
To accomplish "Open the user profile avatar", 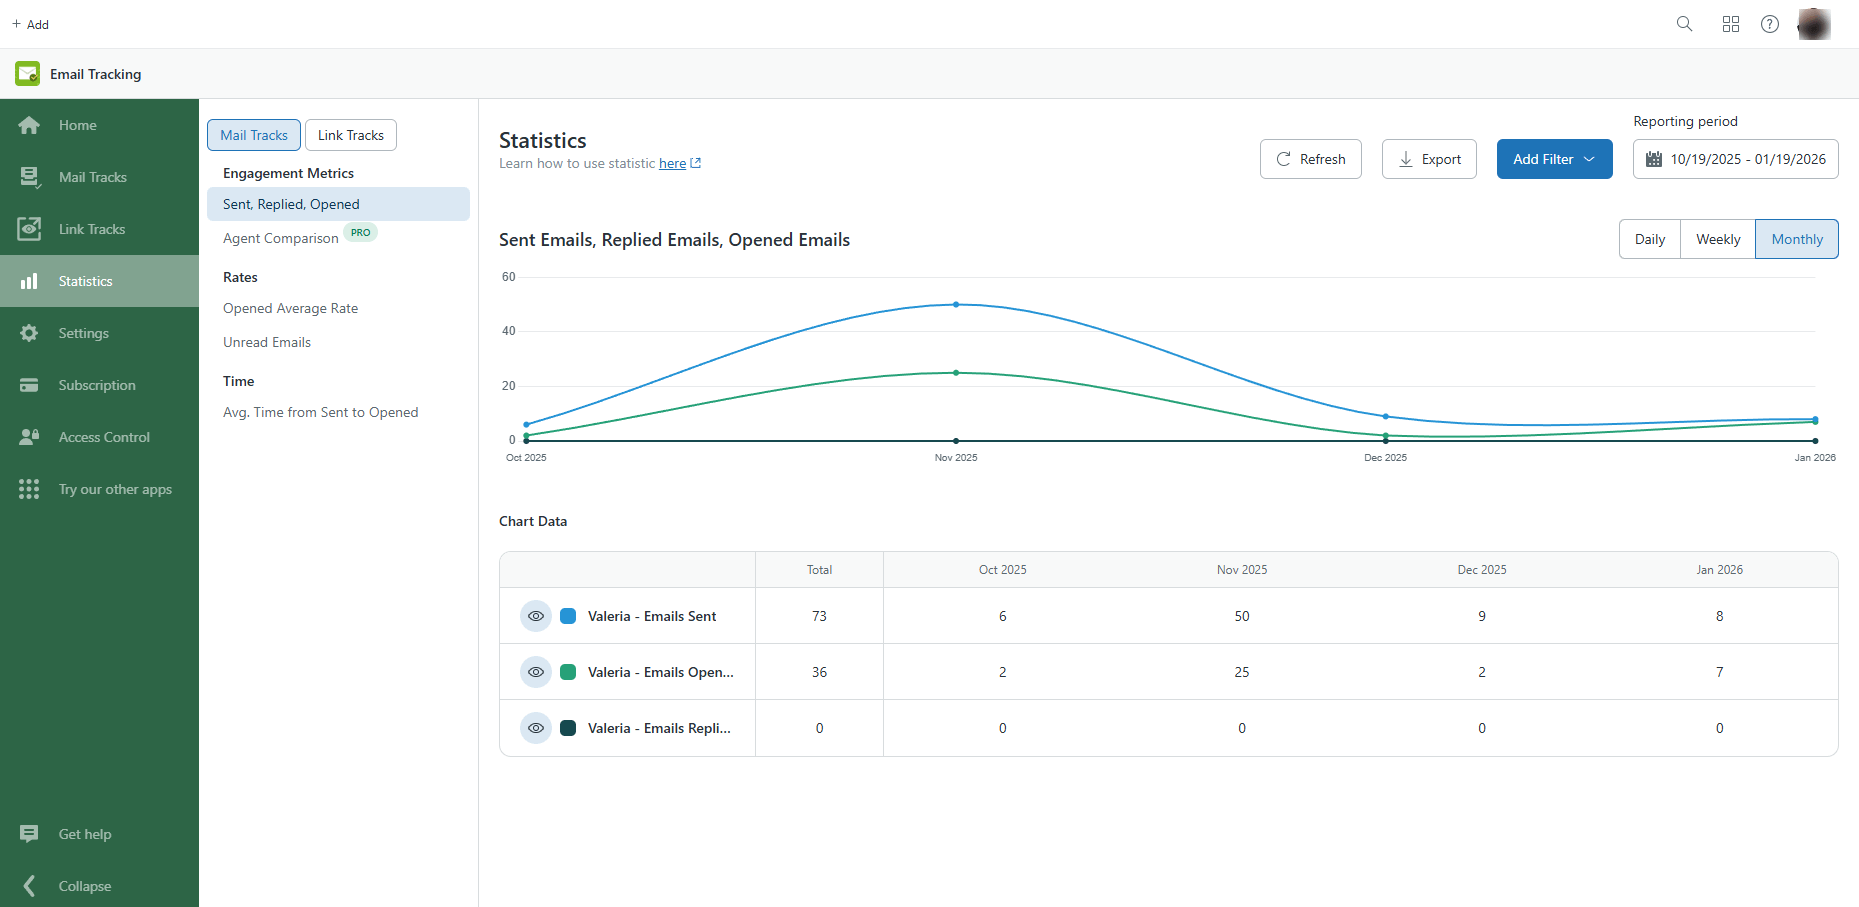I will pyautogui.click(x=1813, y=24).
